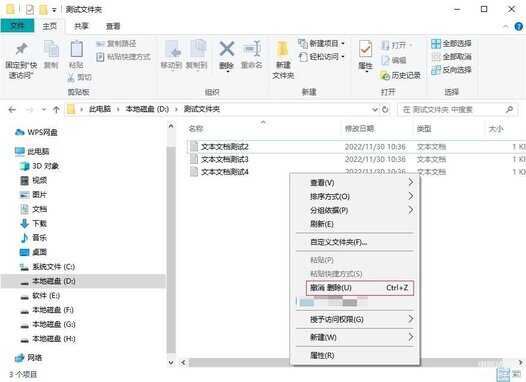The width and height of the screenshot is (526, 382).
Task: Click 本地磁盘 (D:) in address breadcrumb
Action: pos(147,109)
